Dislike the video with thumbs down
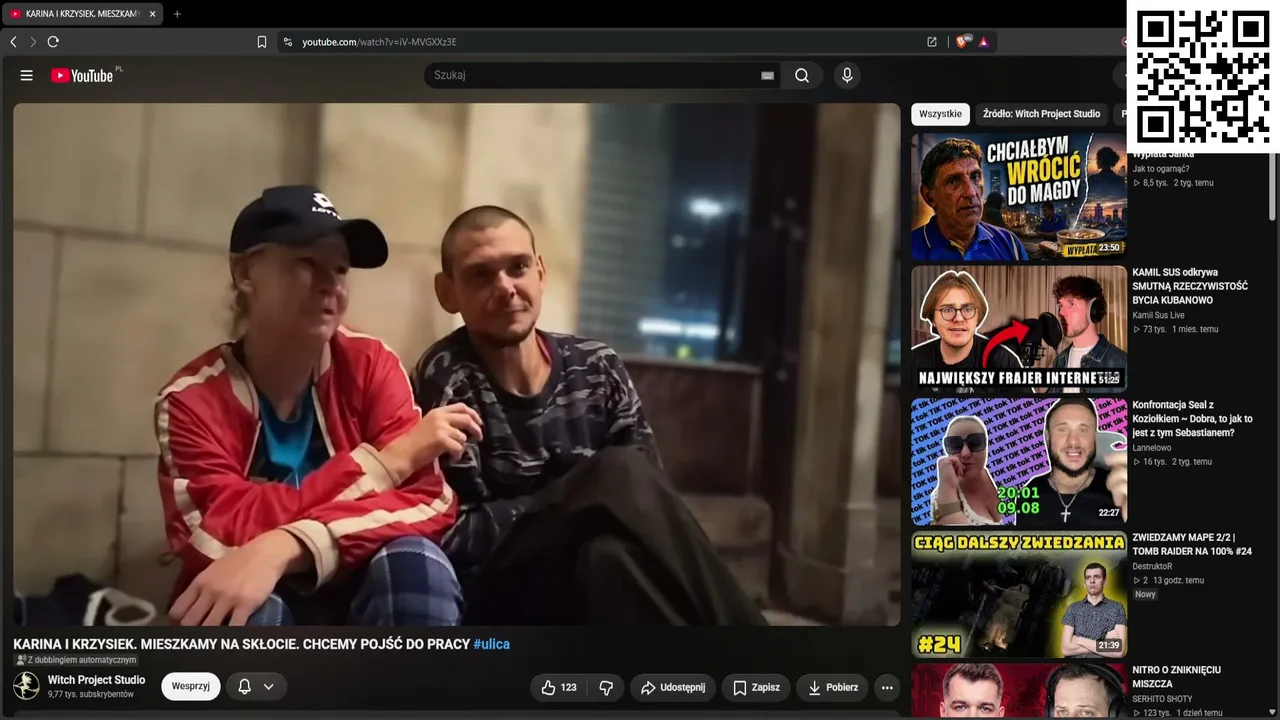1280x720 pixels. coord(606,688)
